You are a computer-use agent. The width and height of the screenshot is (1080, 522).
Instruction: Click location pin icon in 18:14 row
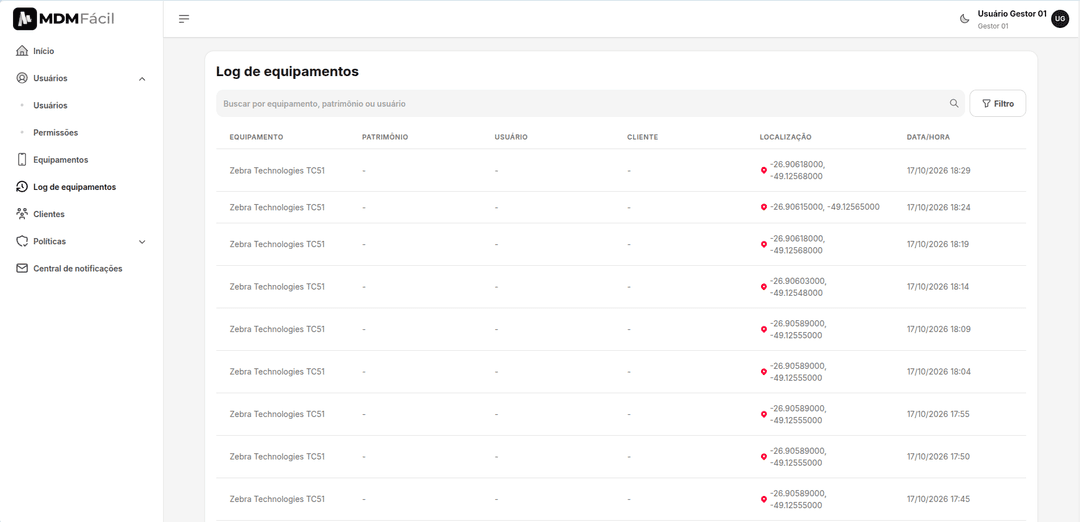[764, 286]
